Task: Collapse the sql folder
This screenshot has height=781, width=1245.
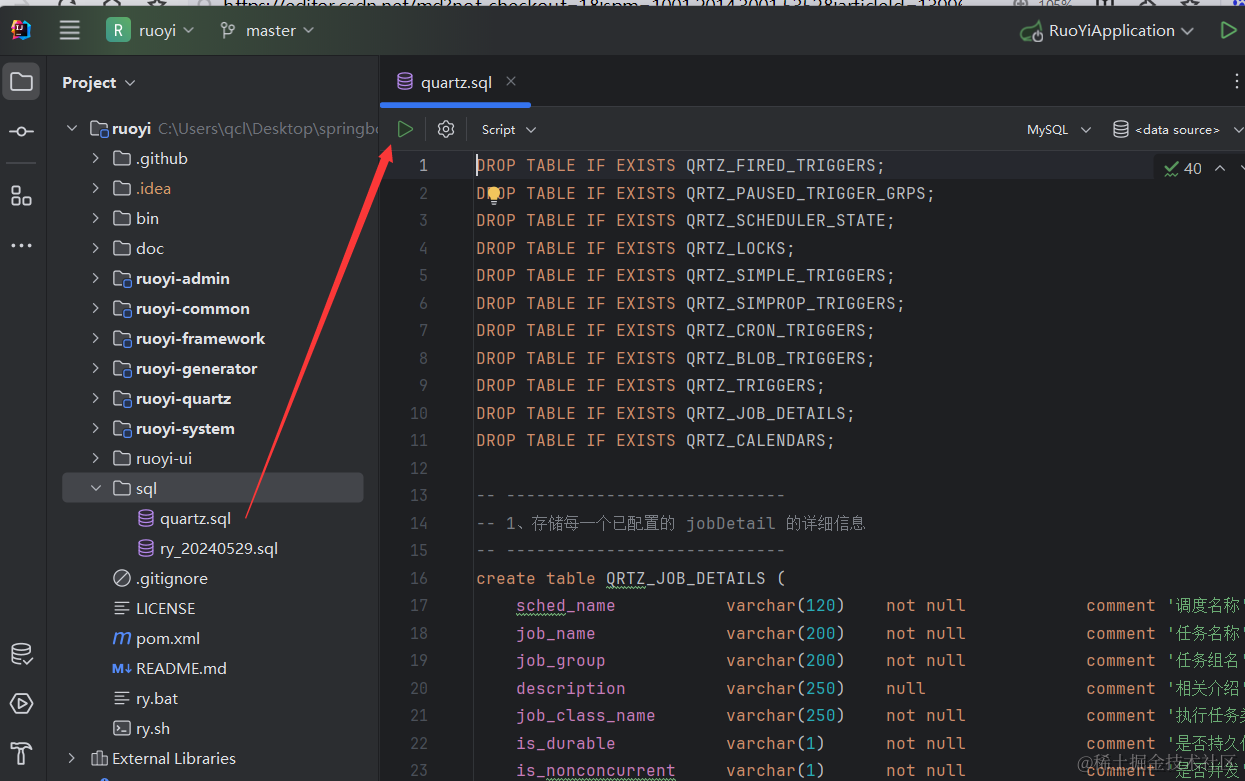Action: [96, 488]
